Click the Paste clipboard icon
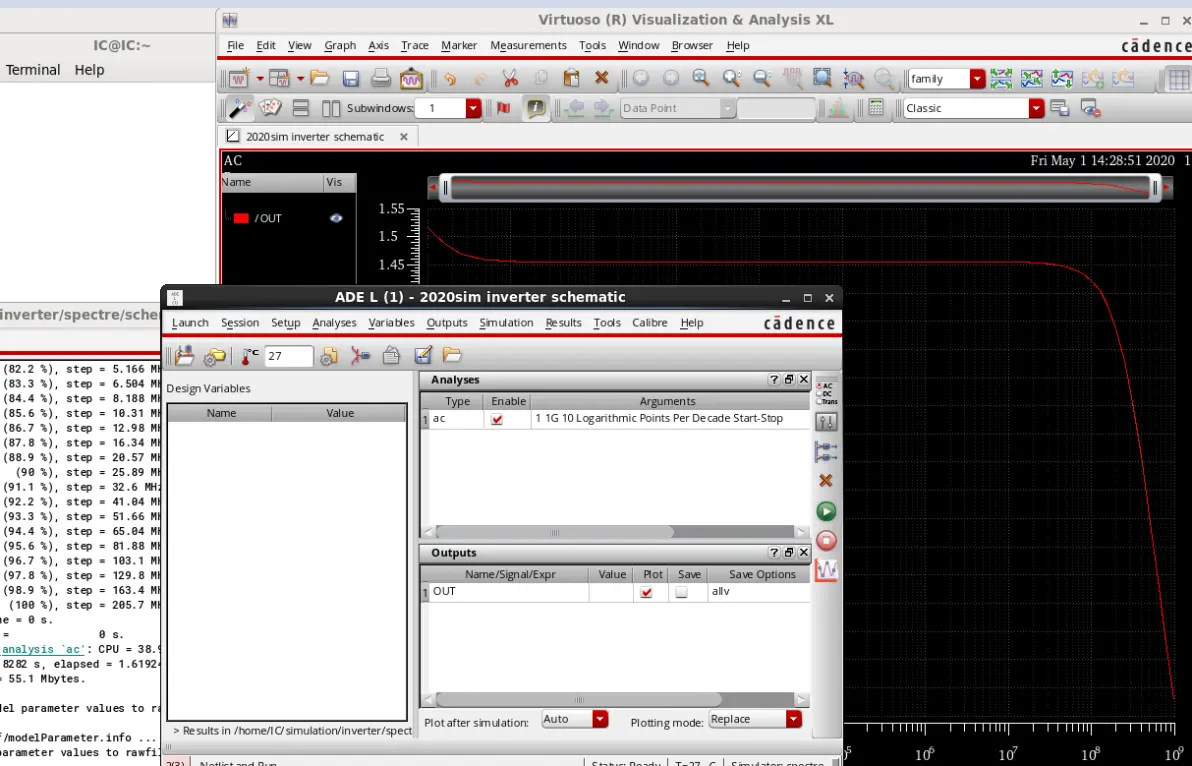1192x766 pixels. (x=571, y=78)
